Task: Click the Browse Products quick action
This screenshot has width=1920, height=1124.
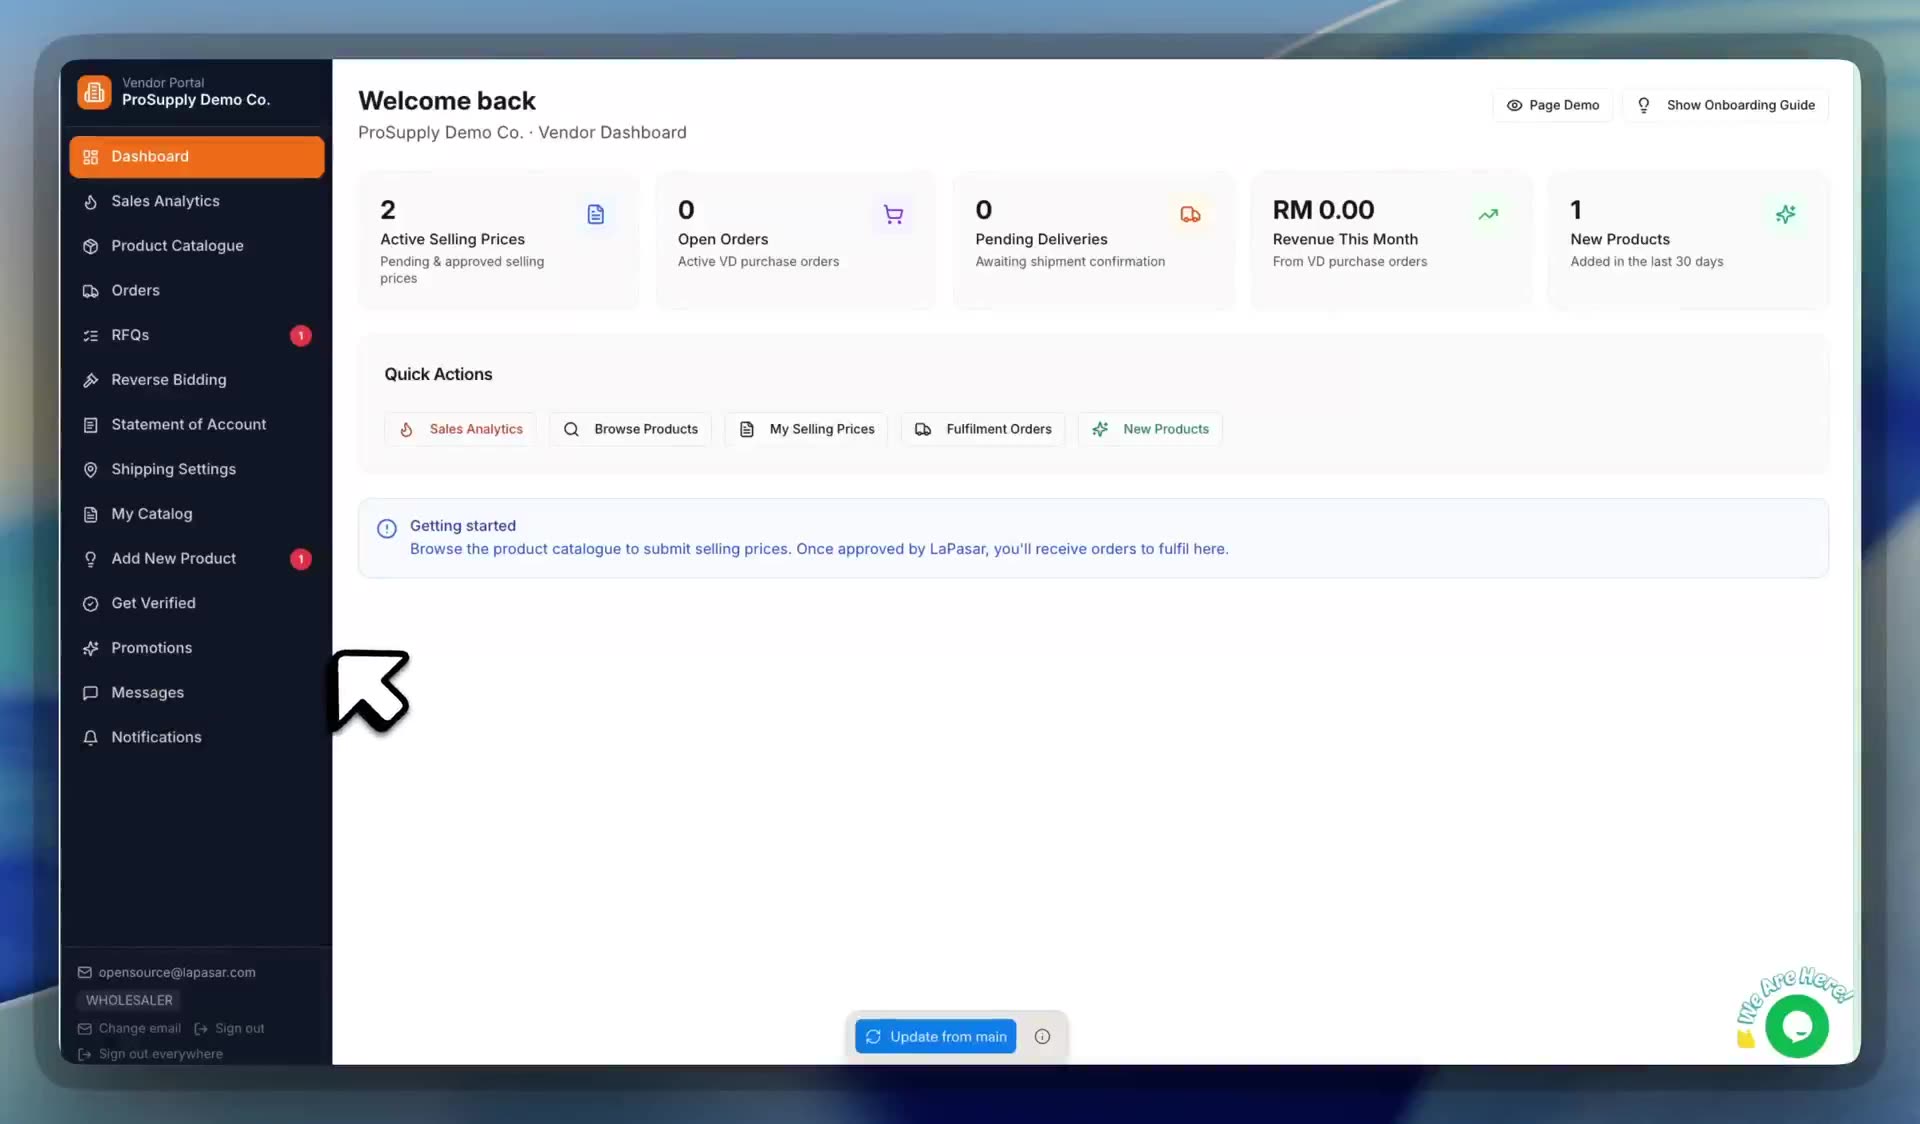Action: click(630, 429)
